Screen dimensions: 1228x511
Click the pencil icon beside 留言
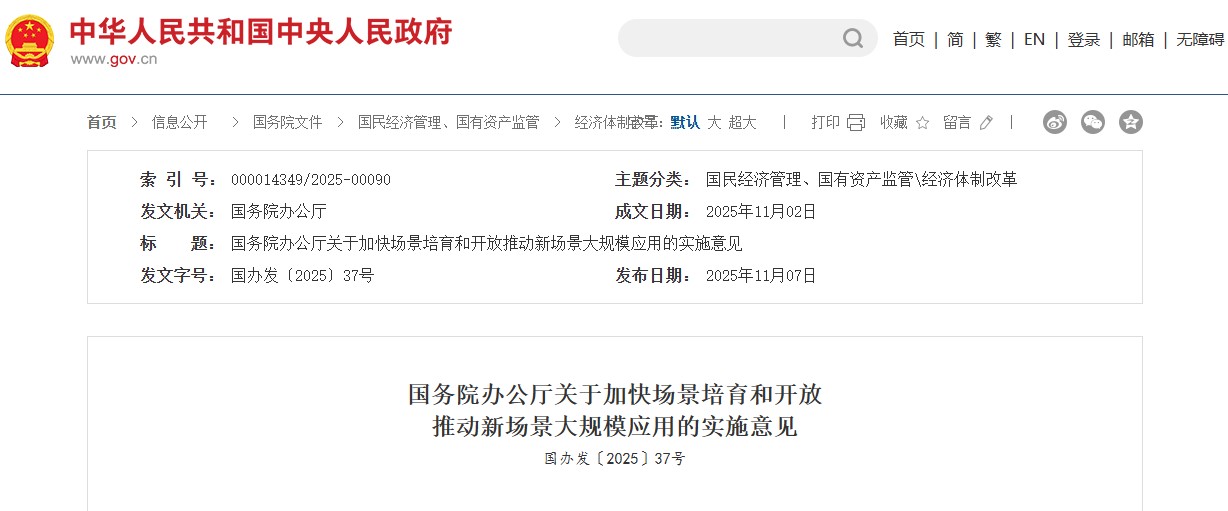pyautogui.click(x=986, y=123)
